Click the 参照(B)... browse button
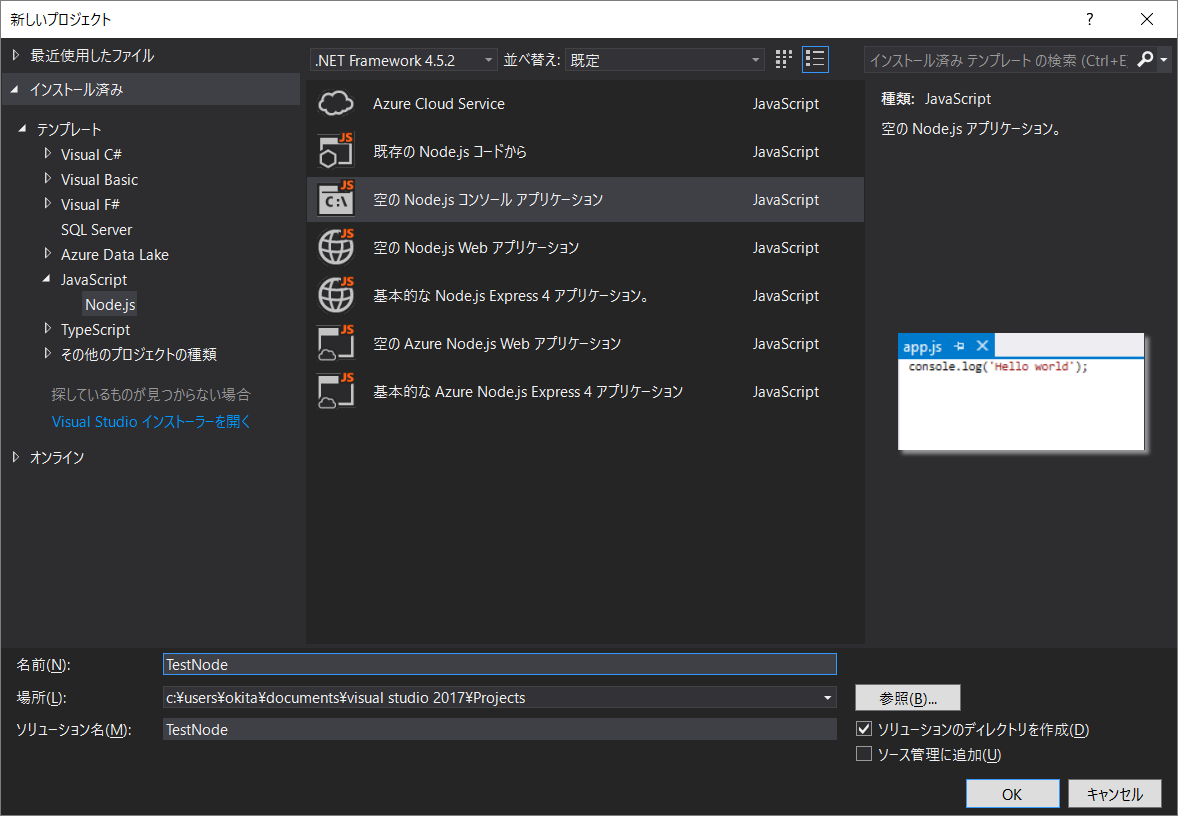This screenshot has height=816, width=1178. point(908,698)
